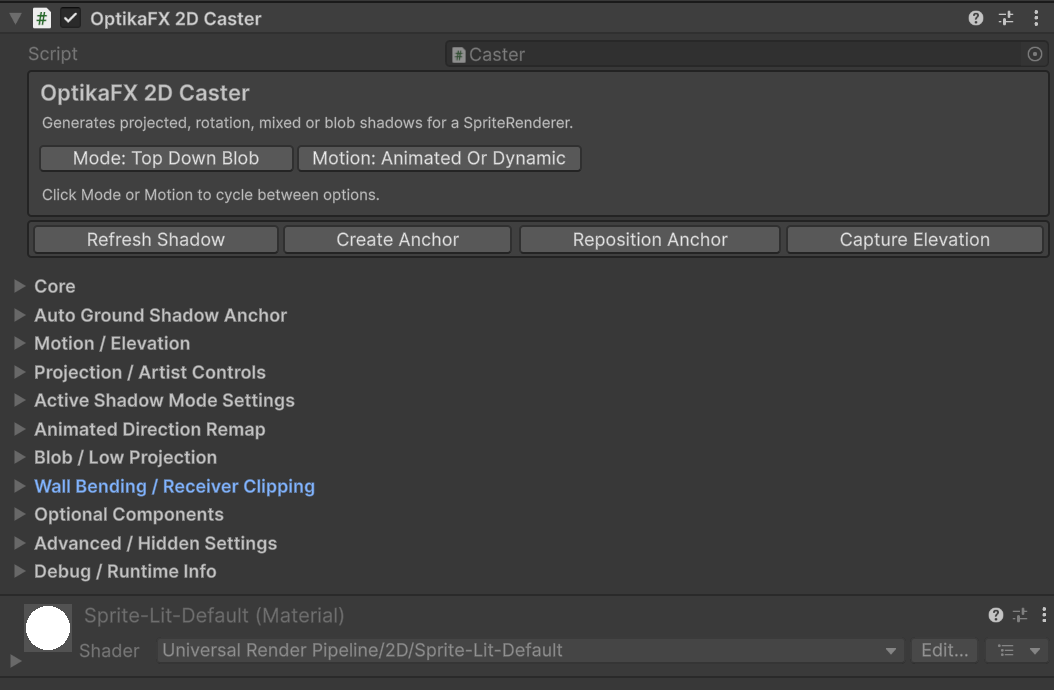Disable the OptikaFX 2D Caster component checkbox
Viewport: 1054px width, 690px height.
click(x=70, y=18)
